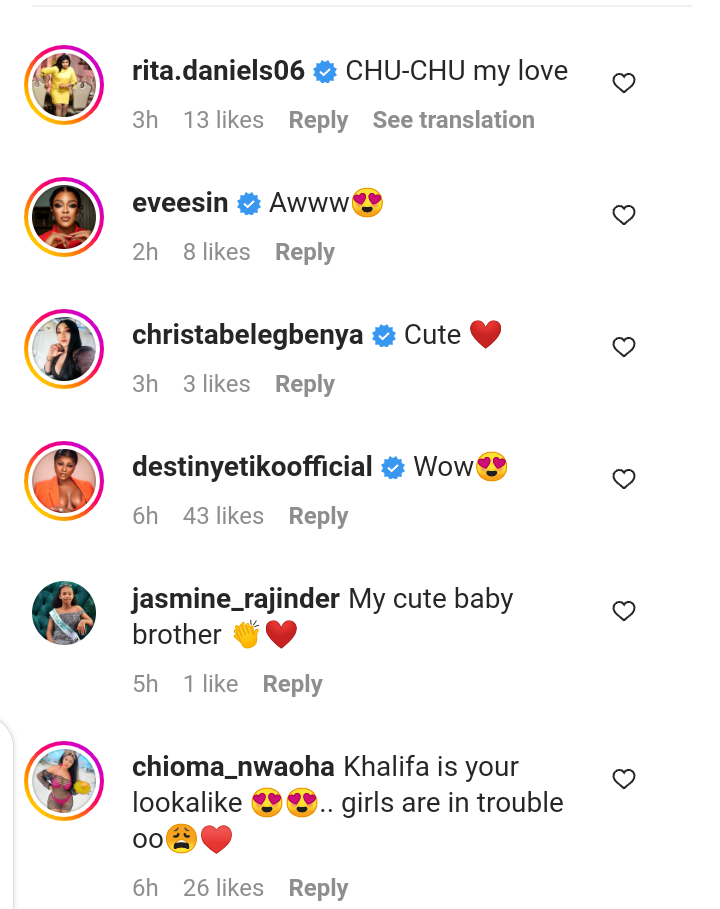Open christabelegbenya's profile avatar
Viewport: 720px width, 909px height.
pos(64,349)
